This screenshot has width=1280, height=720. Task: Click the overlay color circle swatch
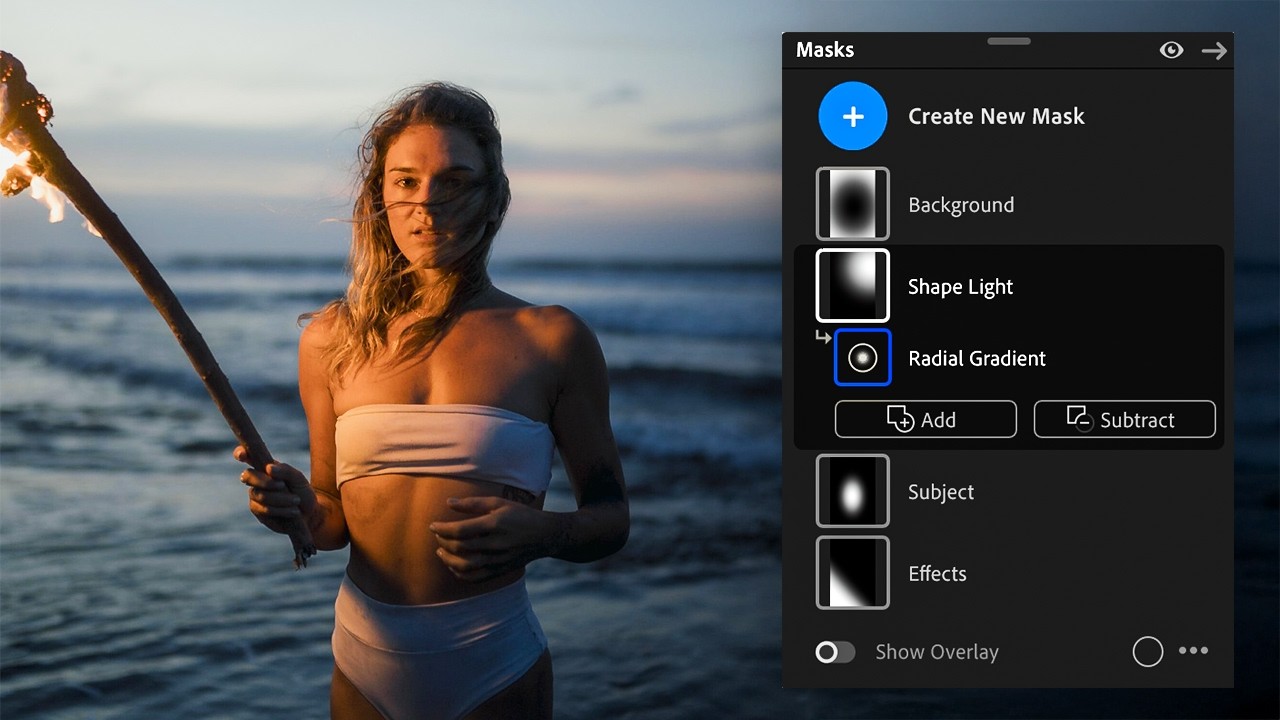1148,652
